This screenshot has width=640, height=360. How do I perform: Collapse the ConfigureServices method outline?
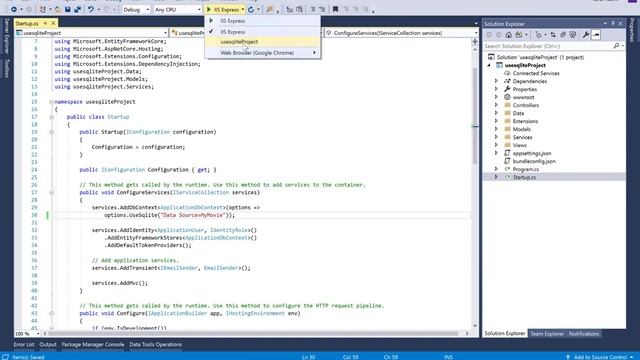pyautogui.click(x=51, y=192)
